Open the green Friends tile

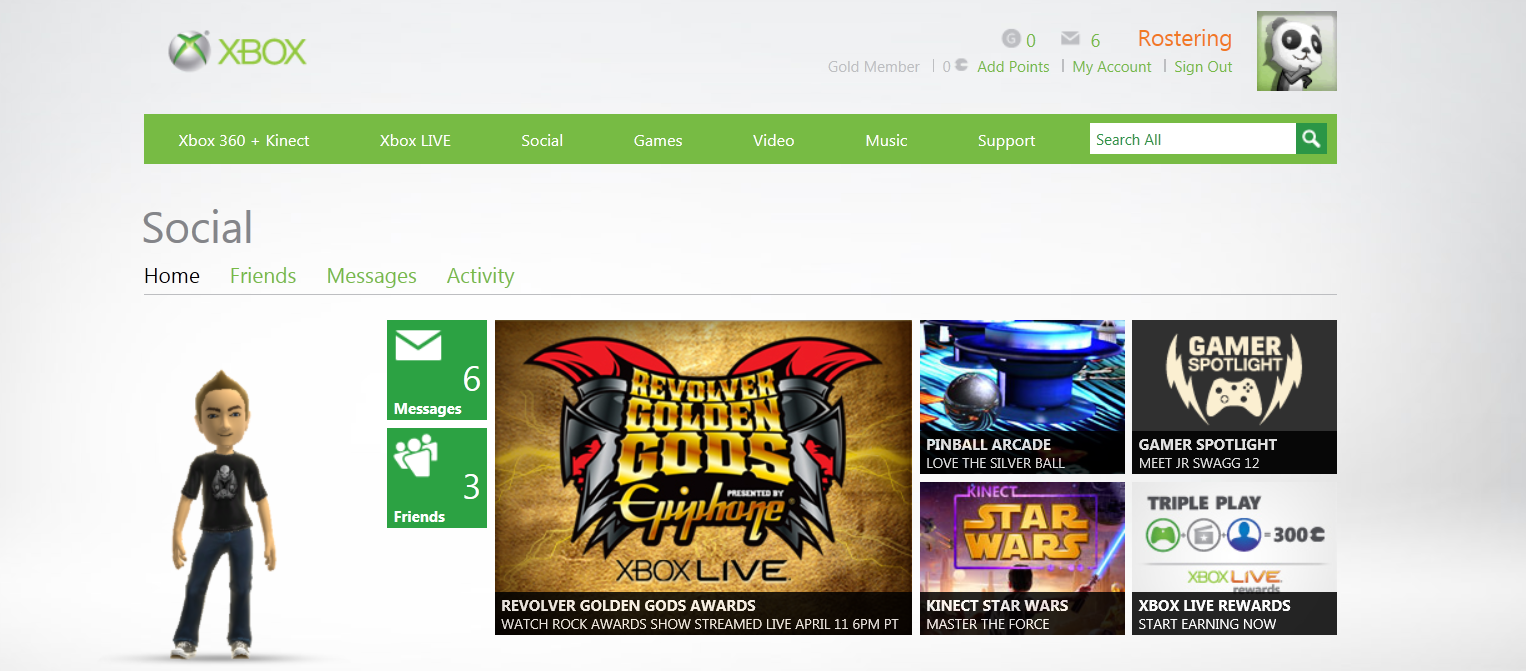pos(437,478)
